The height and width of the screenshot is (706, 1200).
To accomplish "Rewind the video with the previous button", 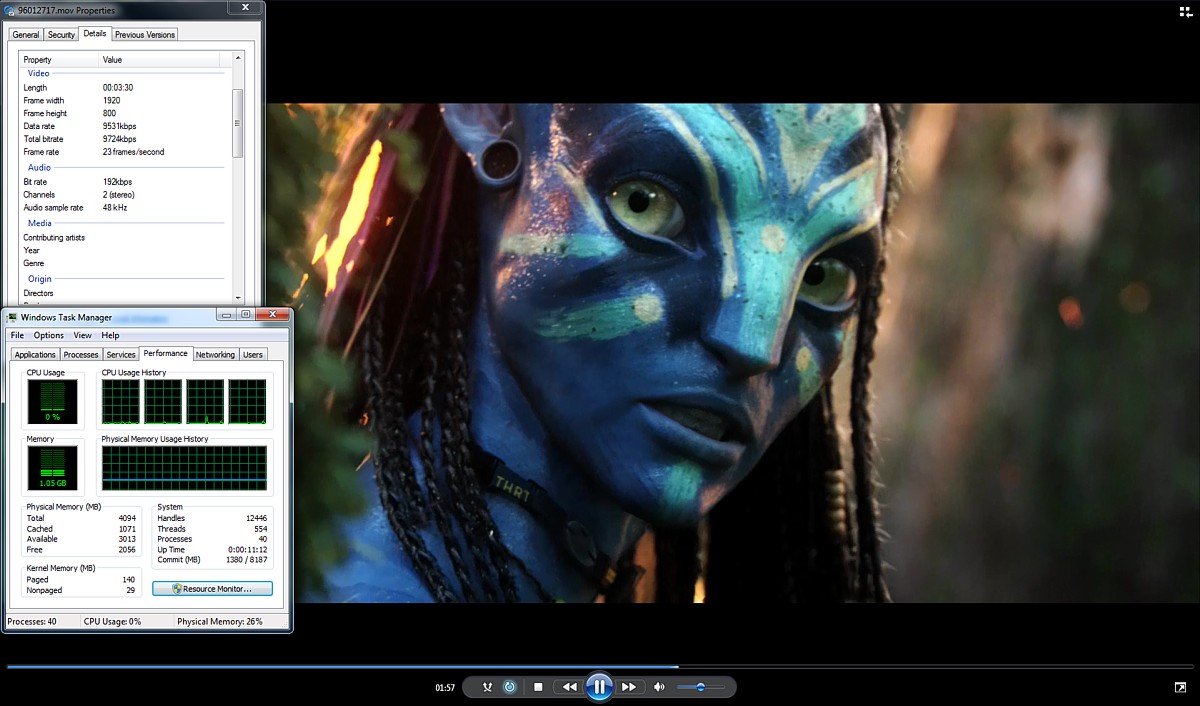I will (x=569, y=687).
